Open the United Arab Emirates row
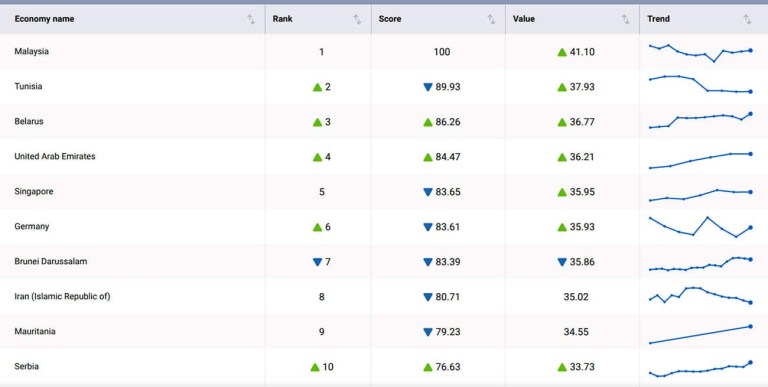The height and width of the screenshot is (387, 768). 384,156
